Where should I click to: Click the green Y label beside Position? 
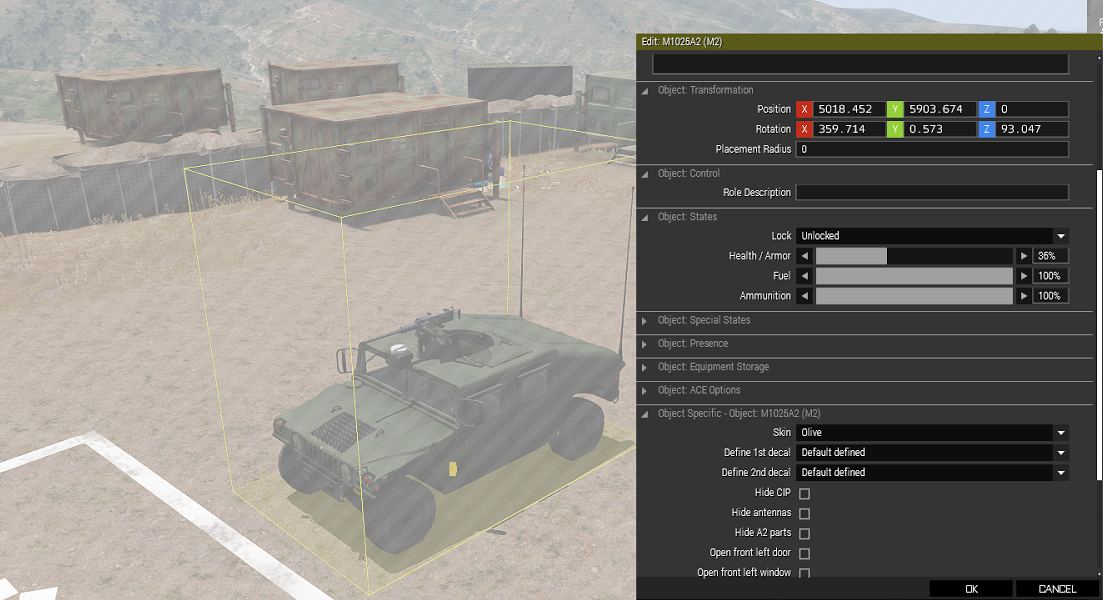tap(895, 109)
